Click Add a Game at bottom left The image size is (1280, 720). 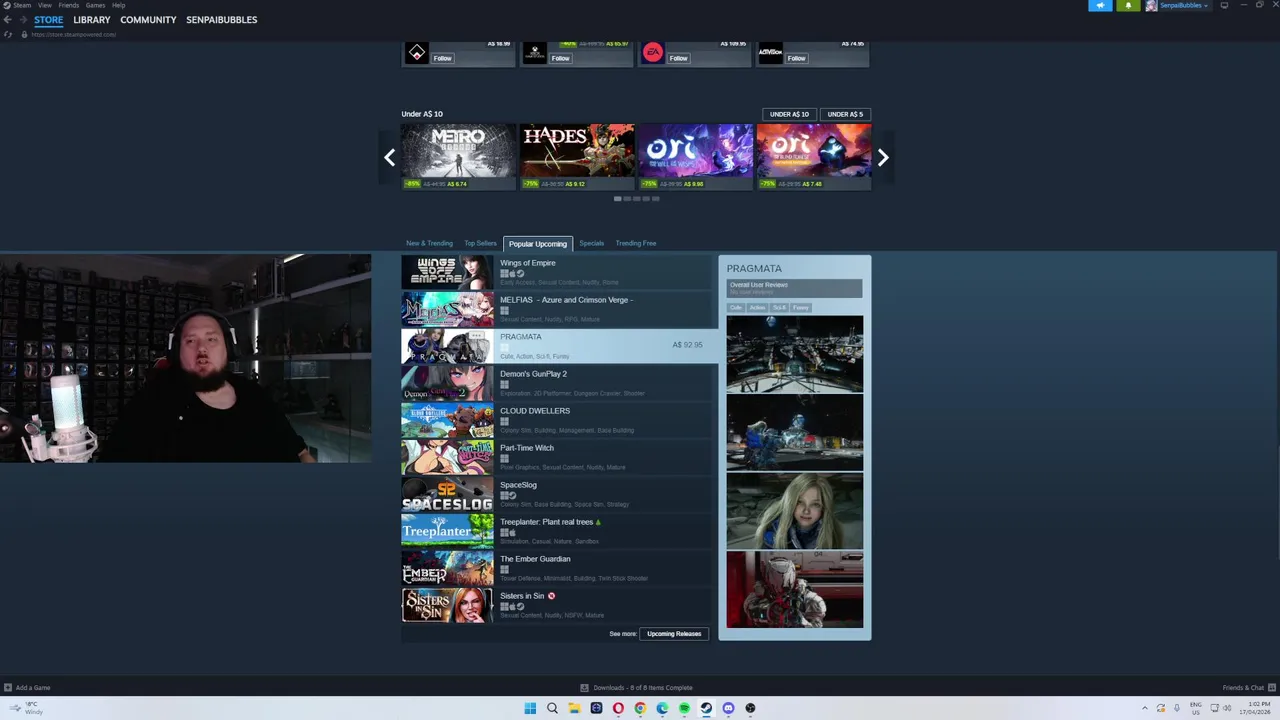[x=27, y=687]
